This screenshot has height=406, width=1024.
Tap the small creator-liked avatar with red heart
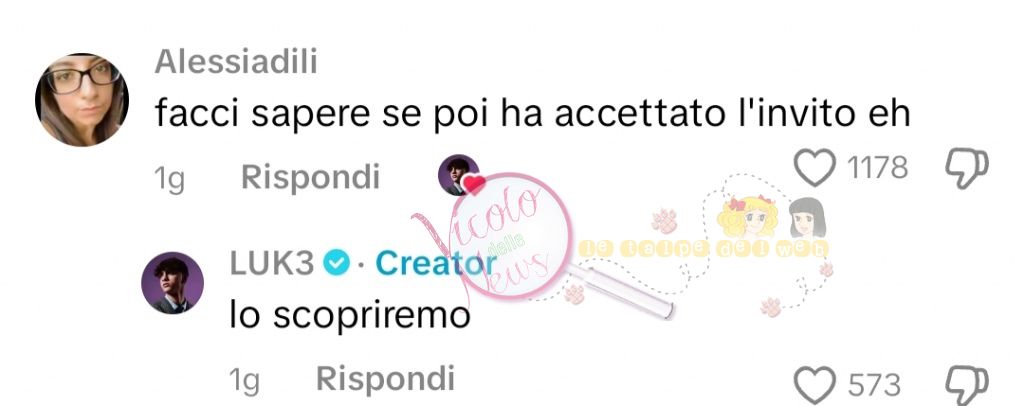(x=462, y=175)
